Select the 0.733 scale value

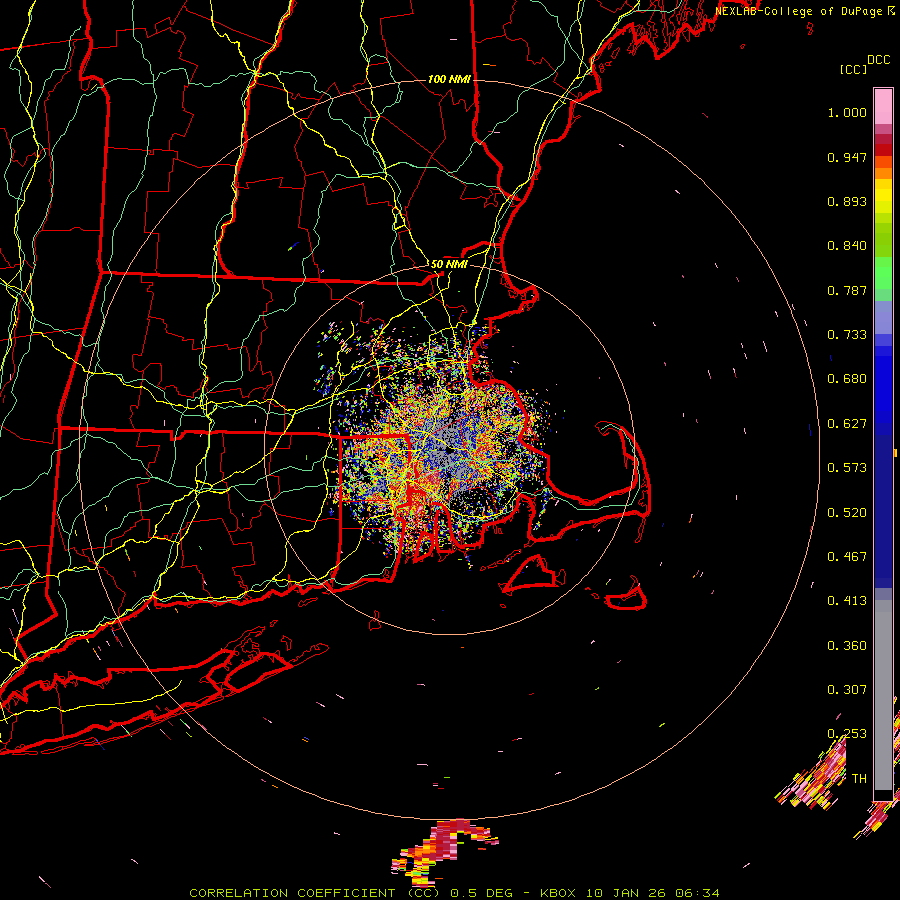tap(847, 335)
